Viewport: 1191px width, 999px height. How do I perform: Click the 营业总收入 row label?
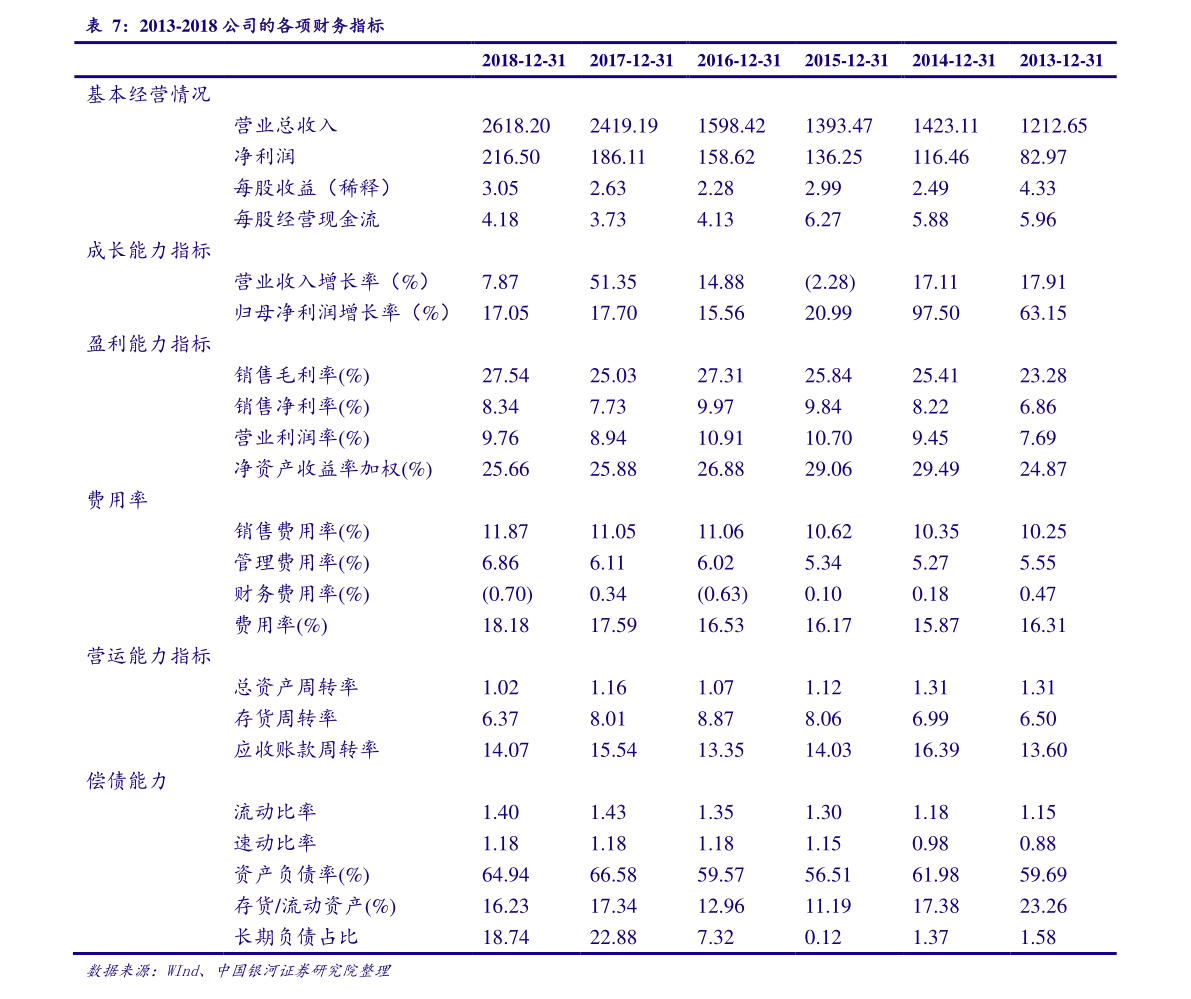285,126
